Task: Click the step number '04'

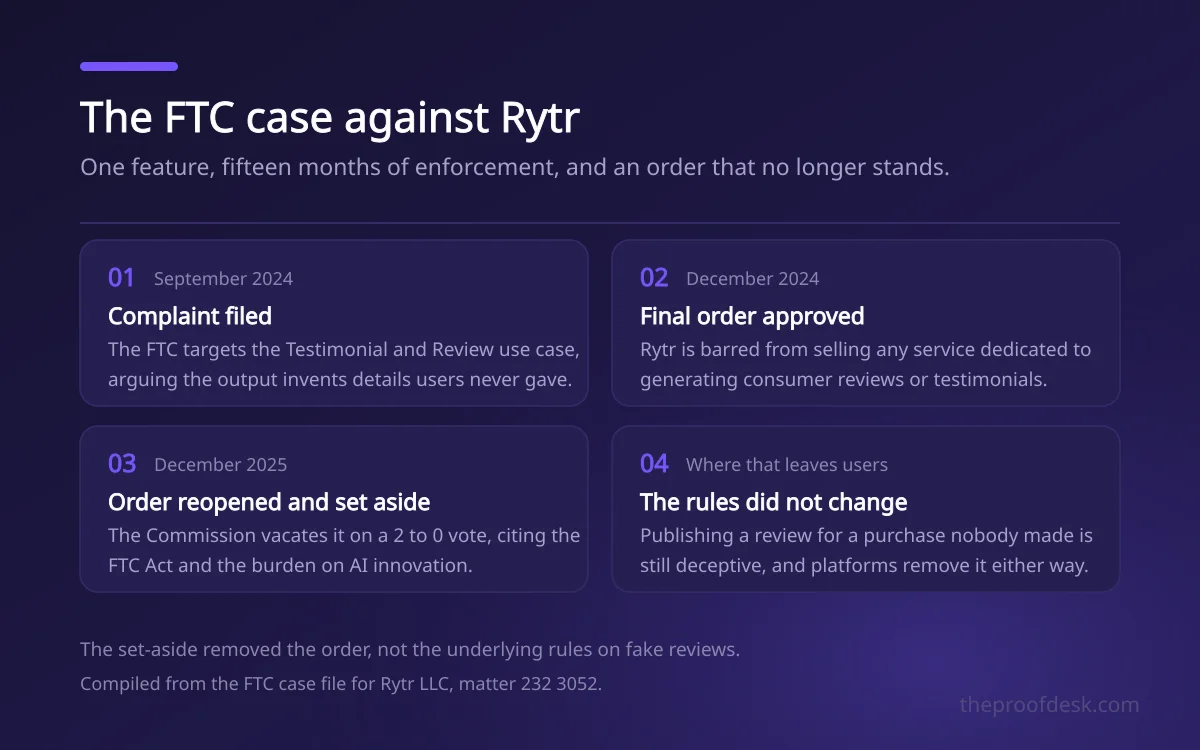Action: tap(654, 464)
